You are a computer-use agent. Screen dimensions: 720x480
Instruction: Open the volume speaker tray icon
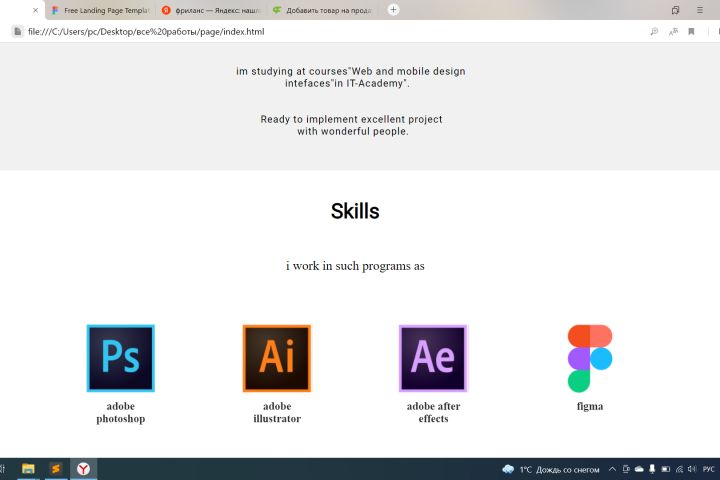tap(692, 469)
